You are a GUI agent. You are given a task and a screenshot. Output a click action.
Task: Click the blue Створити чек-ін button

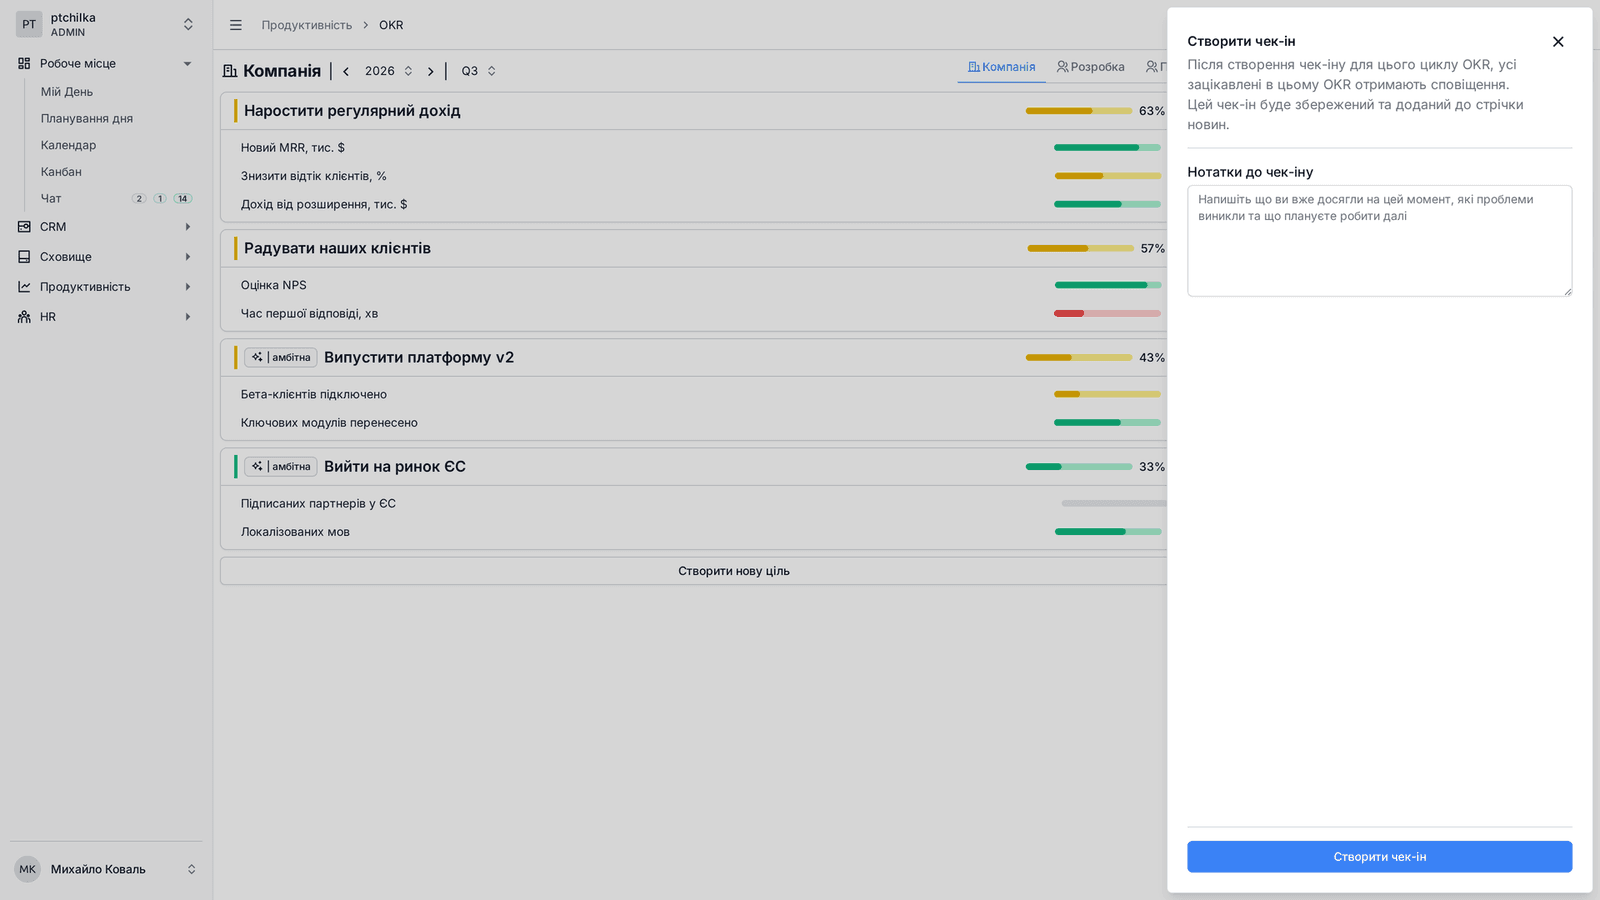pyautogui.click(x=1379, y=857)
